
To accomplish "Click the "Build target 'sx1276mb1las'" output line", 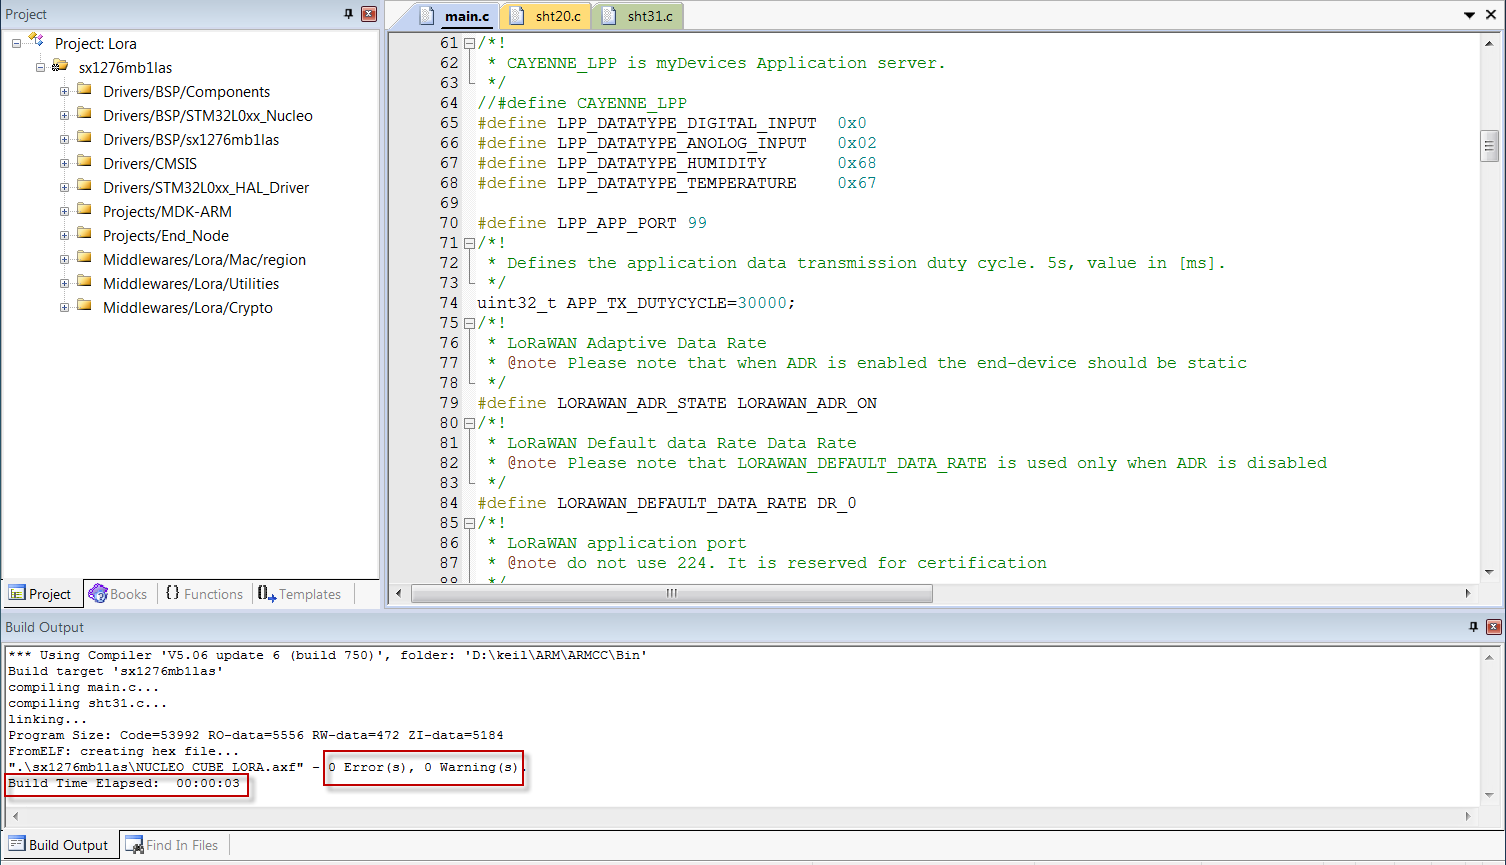I will pyautogui.click(x=115, y=671).
